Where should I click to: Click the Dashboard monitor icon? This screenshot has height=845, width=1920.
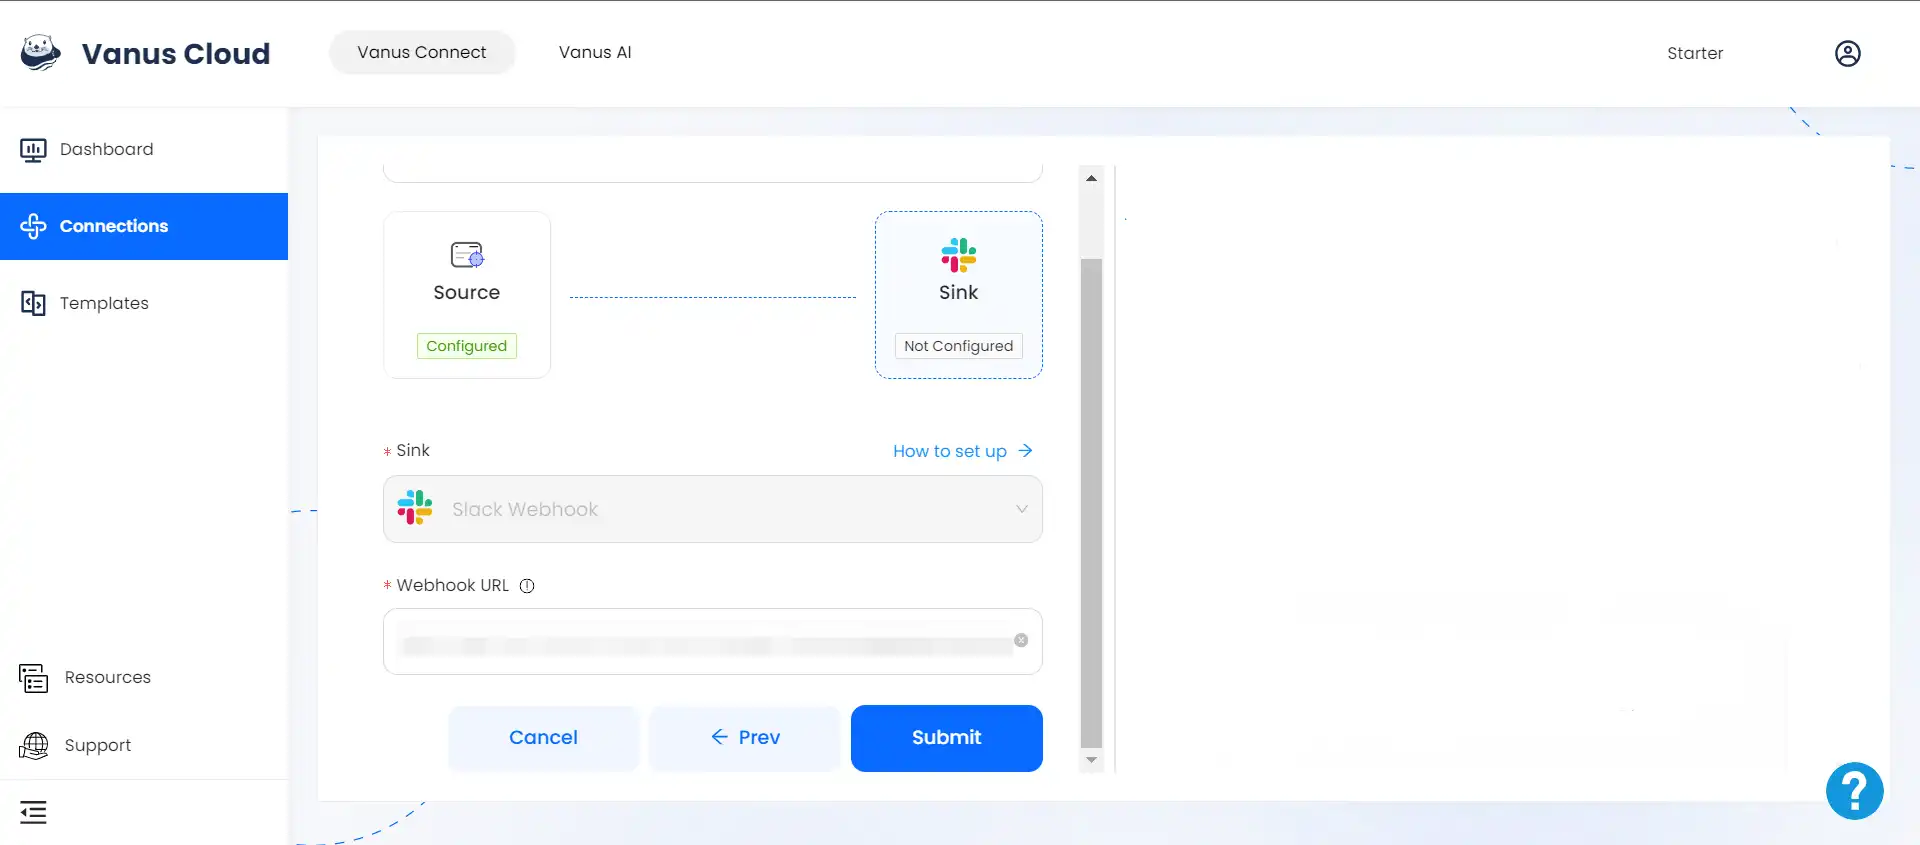(x=33, y=150)
